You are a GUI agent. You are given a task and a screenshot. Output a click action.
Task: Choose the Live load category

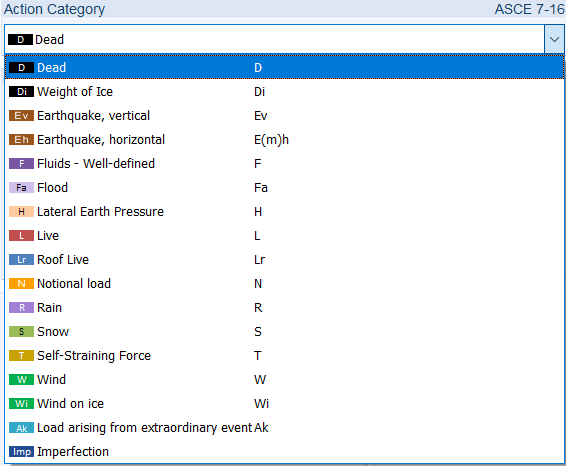[284, 236]
